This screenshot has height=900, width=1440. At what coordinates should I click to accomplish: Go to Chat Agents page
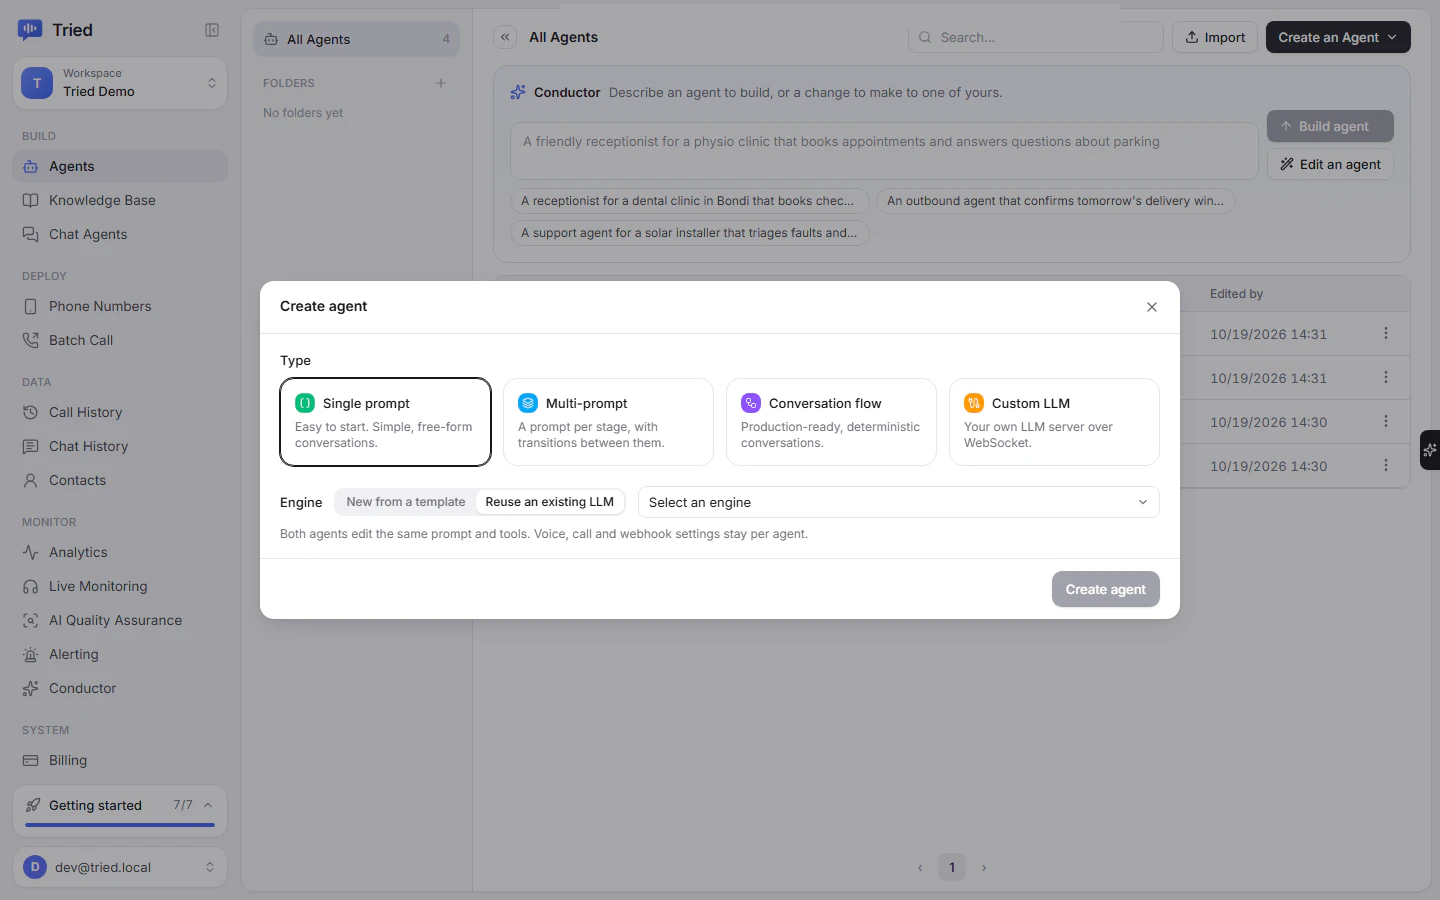click(x=120, y=234)
